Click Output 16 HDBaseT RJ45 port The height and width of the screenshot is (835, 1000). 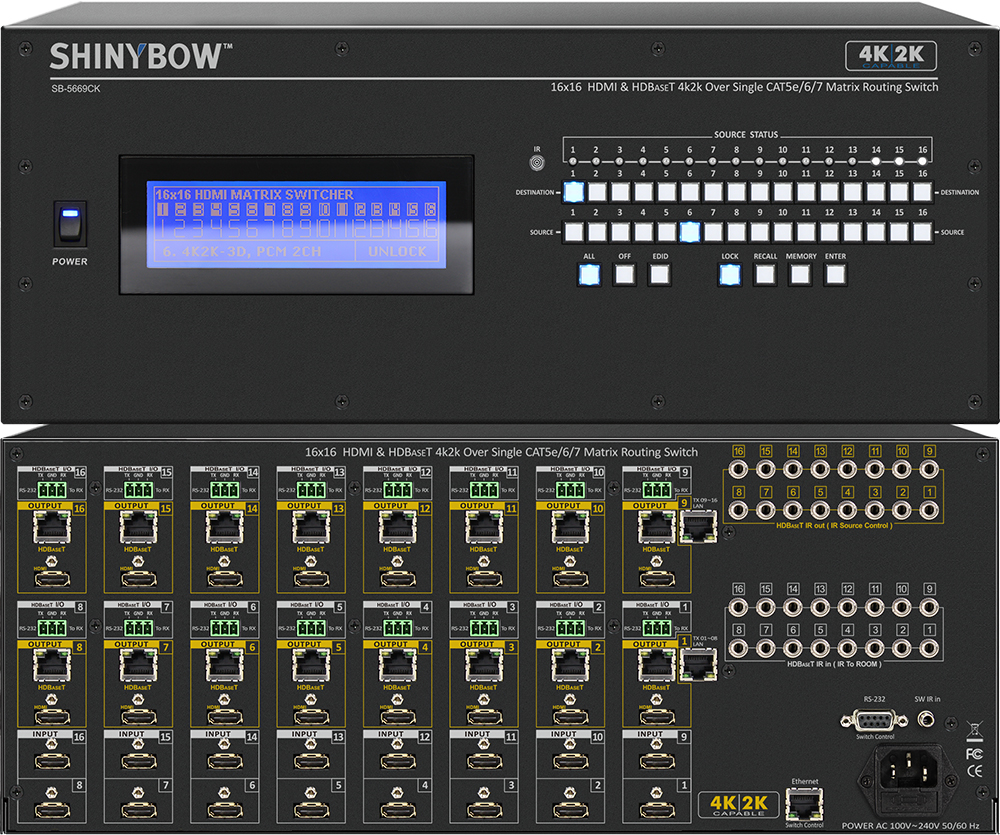click(52, 527)
